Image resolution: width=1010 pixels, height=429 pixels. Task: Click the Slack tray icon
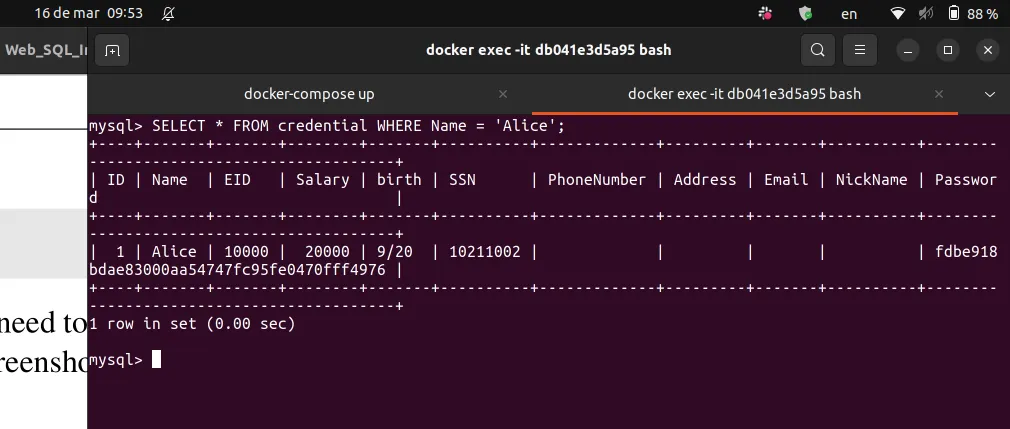[x=765, y=14]
